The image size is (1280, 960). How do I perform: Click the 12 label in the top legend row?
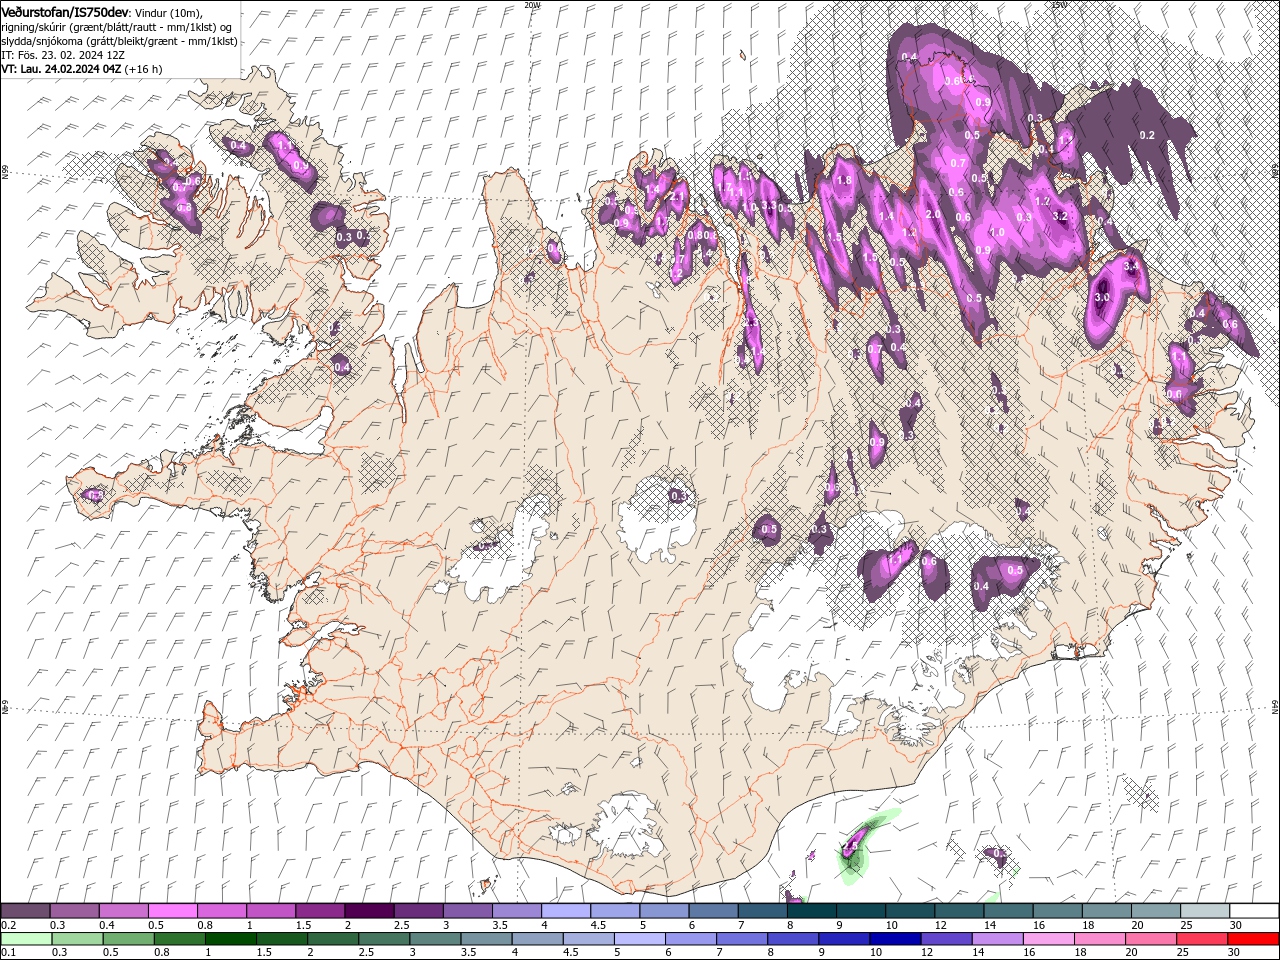tap(940, 925)
